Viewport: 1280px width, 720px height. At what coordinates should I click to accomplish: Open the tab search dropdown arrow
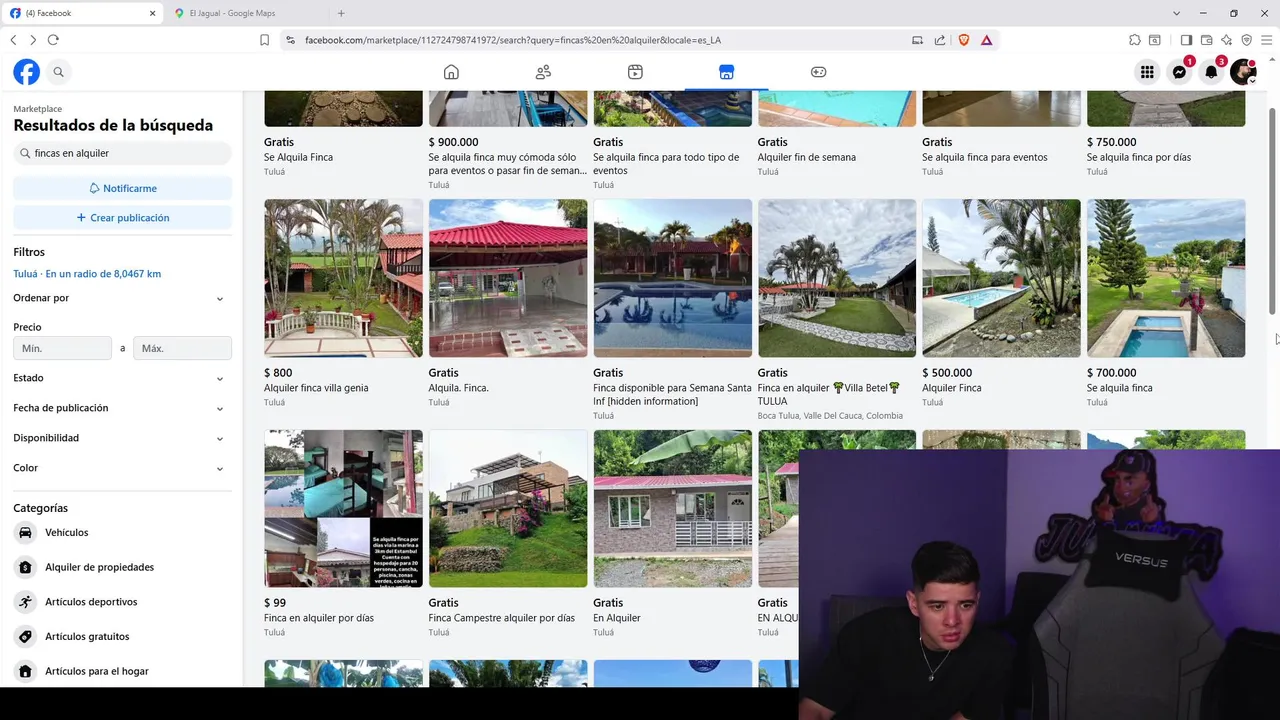[x=1176, y=13]
